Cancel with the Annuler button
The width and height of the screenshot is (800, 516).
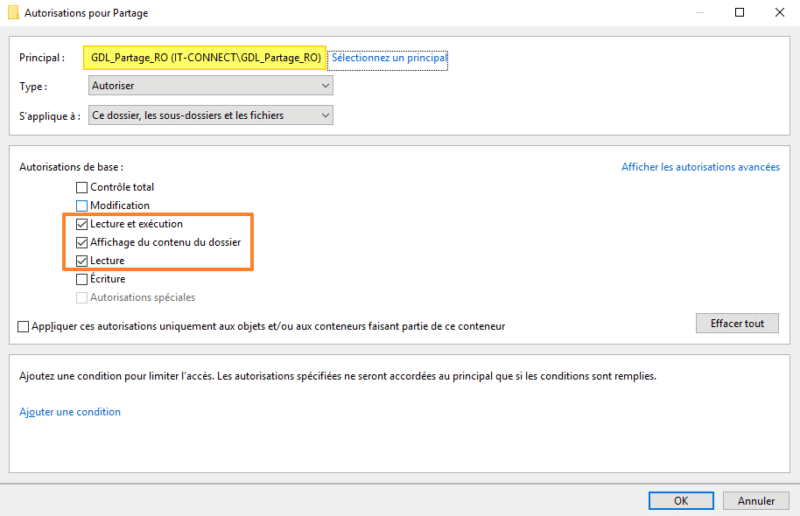click(x=756, y=501)
